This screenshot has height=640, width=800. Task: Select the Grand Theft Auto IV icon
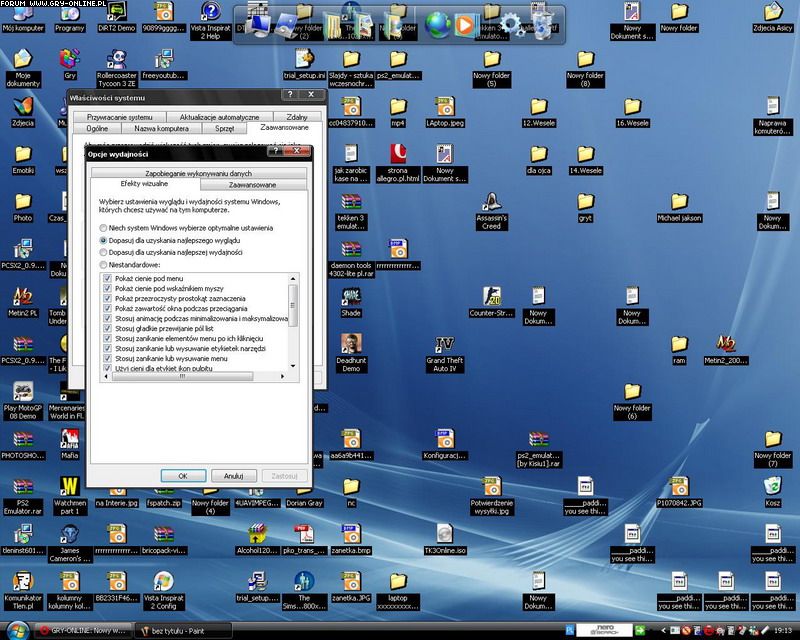pos(444,353)
